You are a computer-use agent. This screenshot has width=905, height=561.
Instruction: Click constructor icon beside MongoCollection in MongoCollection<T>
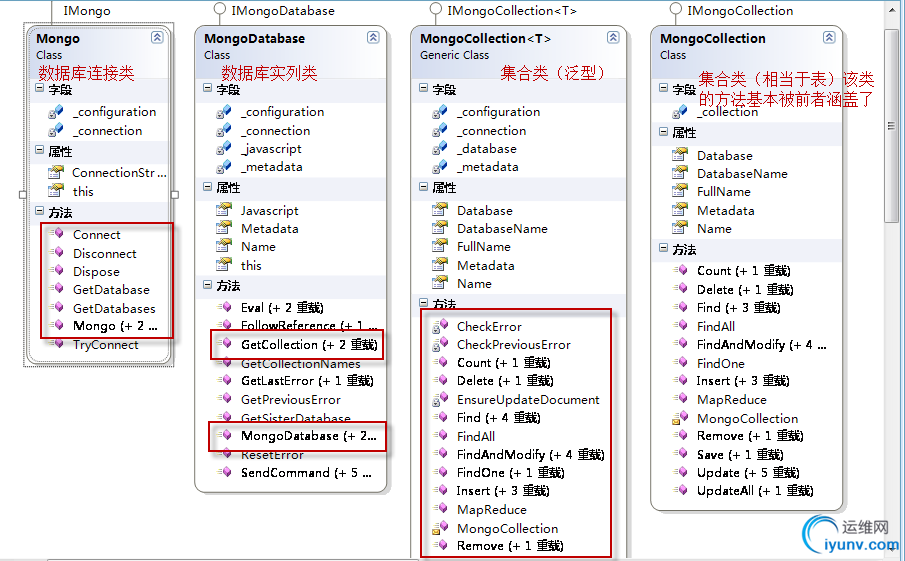click(x=440, y=528)
